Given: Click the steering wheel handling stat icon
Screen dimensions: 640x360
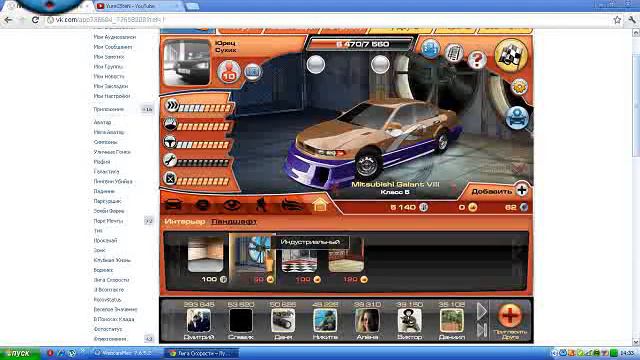Looking at the screenshot, I should point(170,143).
